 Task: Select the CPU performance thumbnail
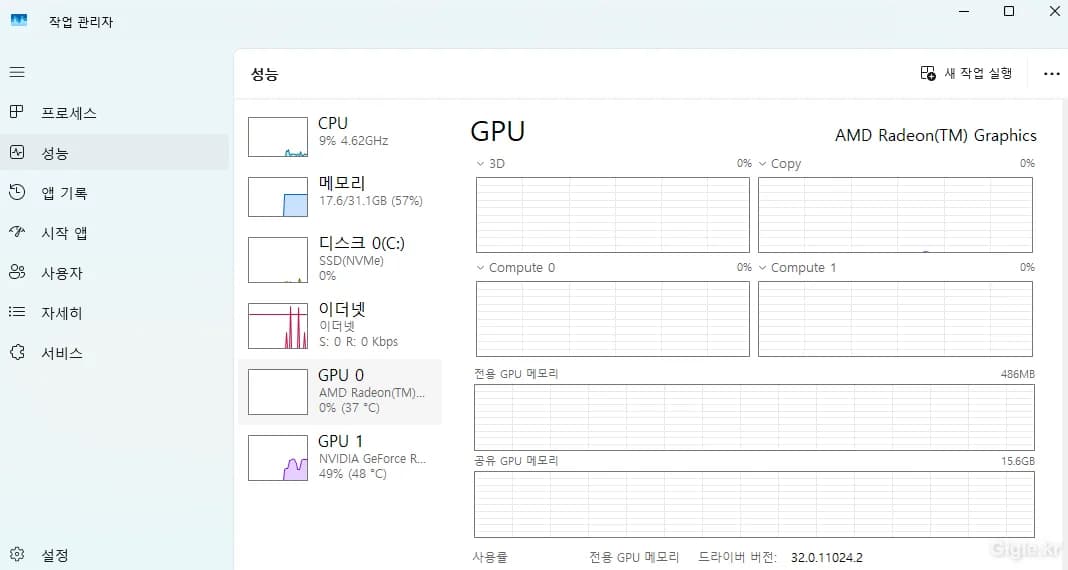click(x=278, y=137)
